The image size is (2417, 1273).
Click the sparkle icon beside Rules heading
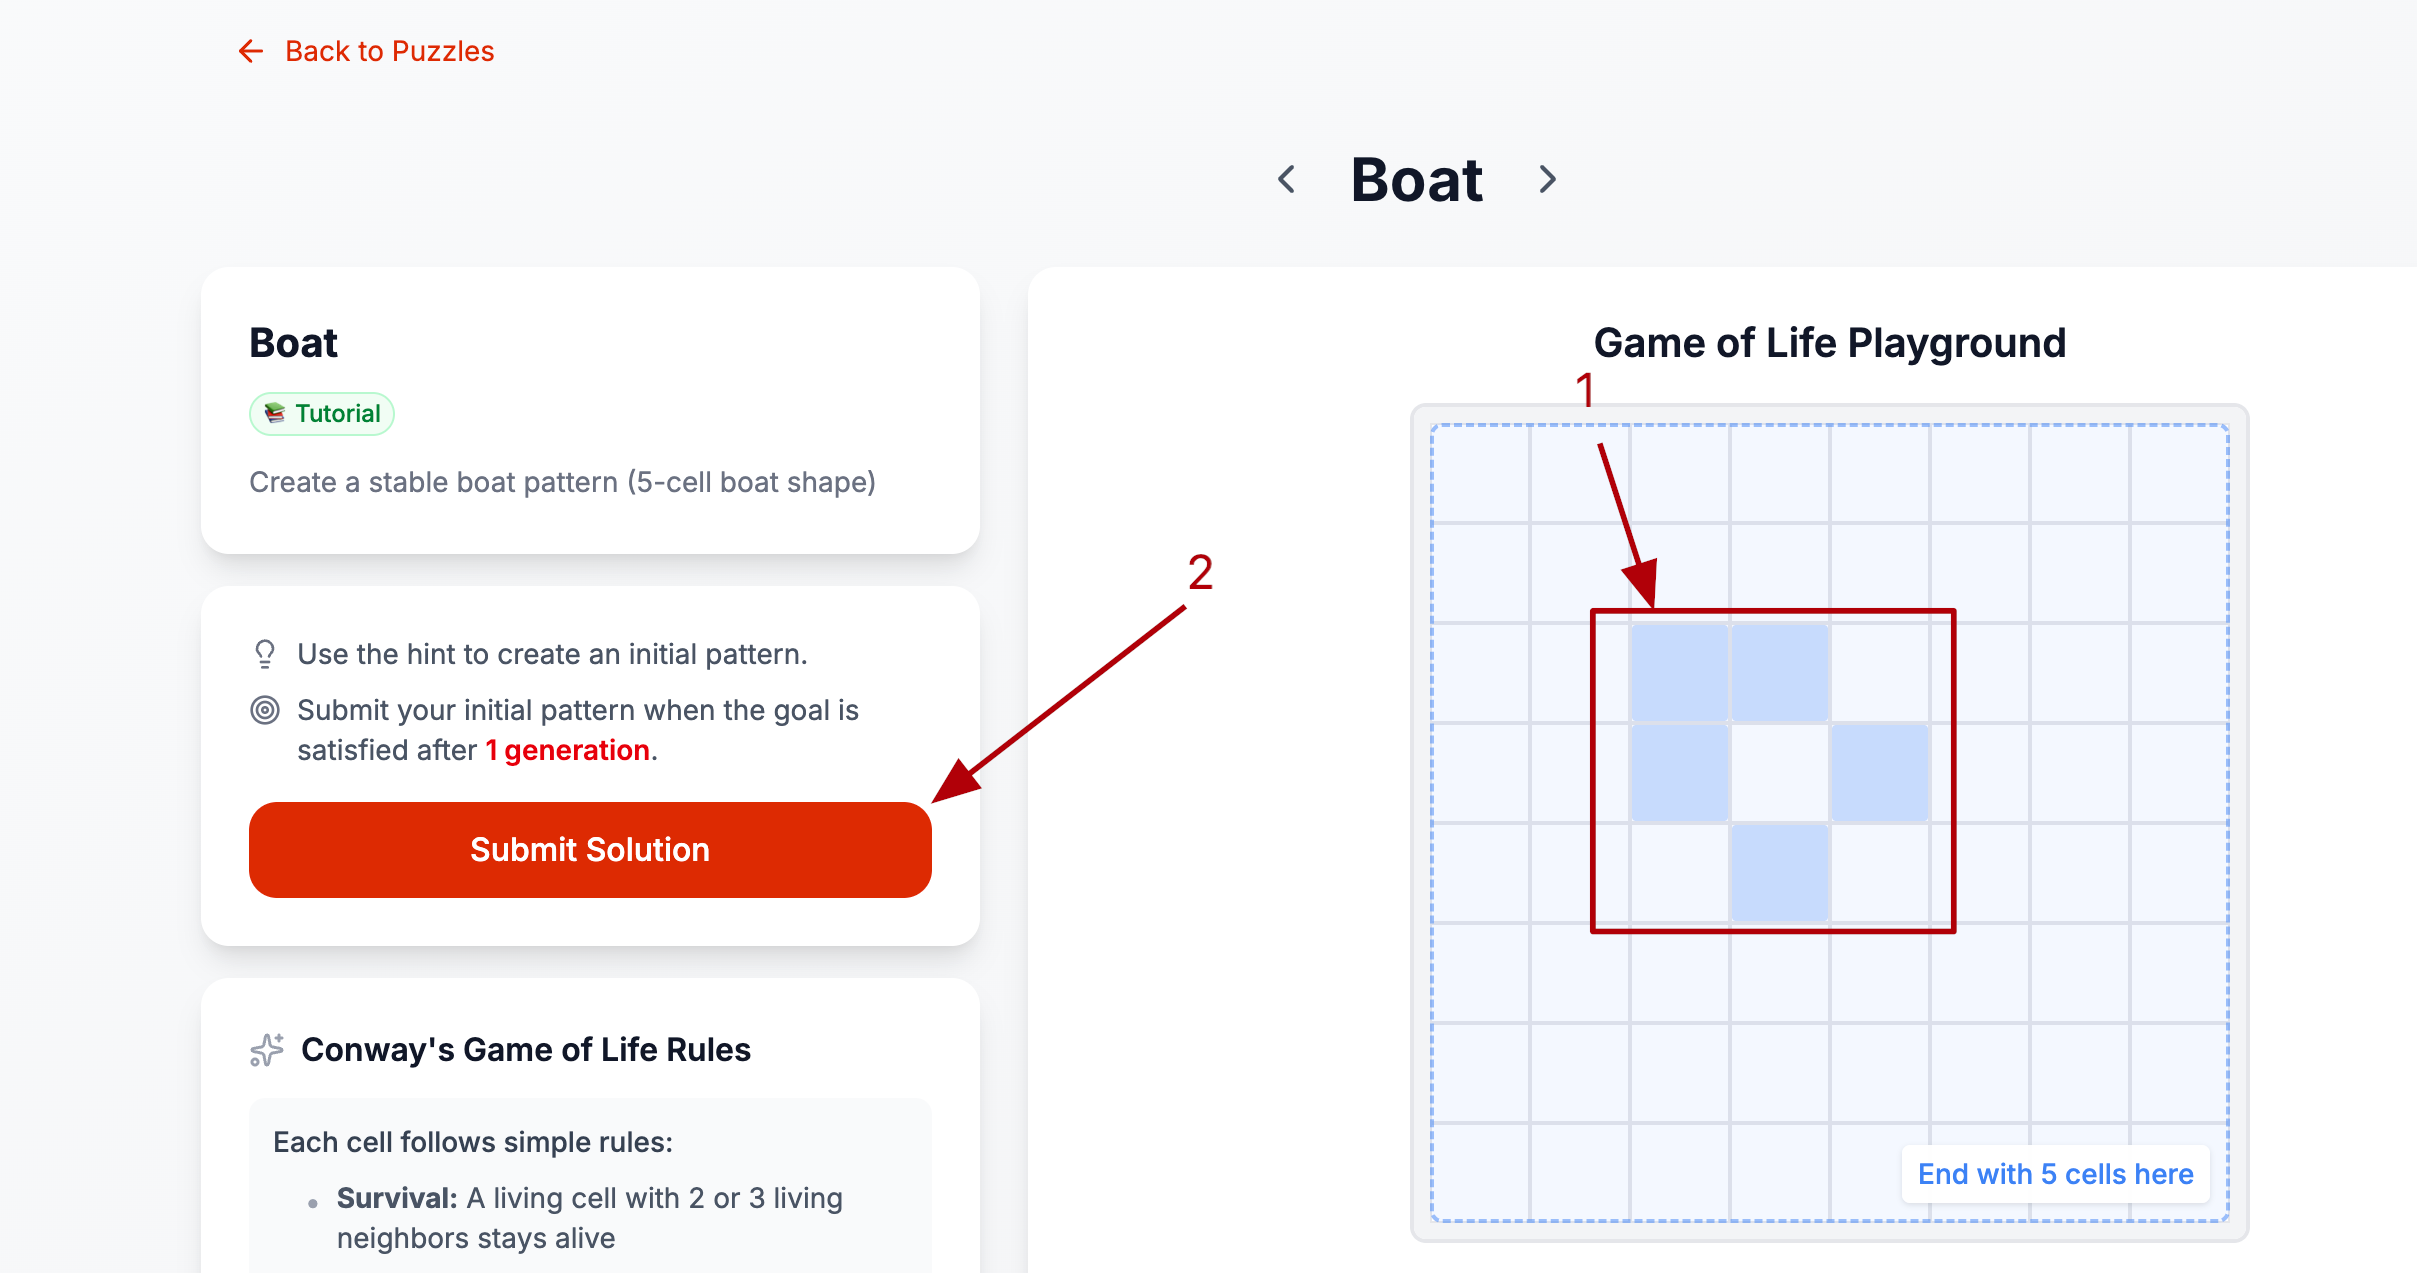(x=267, y=1050)
